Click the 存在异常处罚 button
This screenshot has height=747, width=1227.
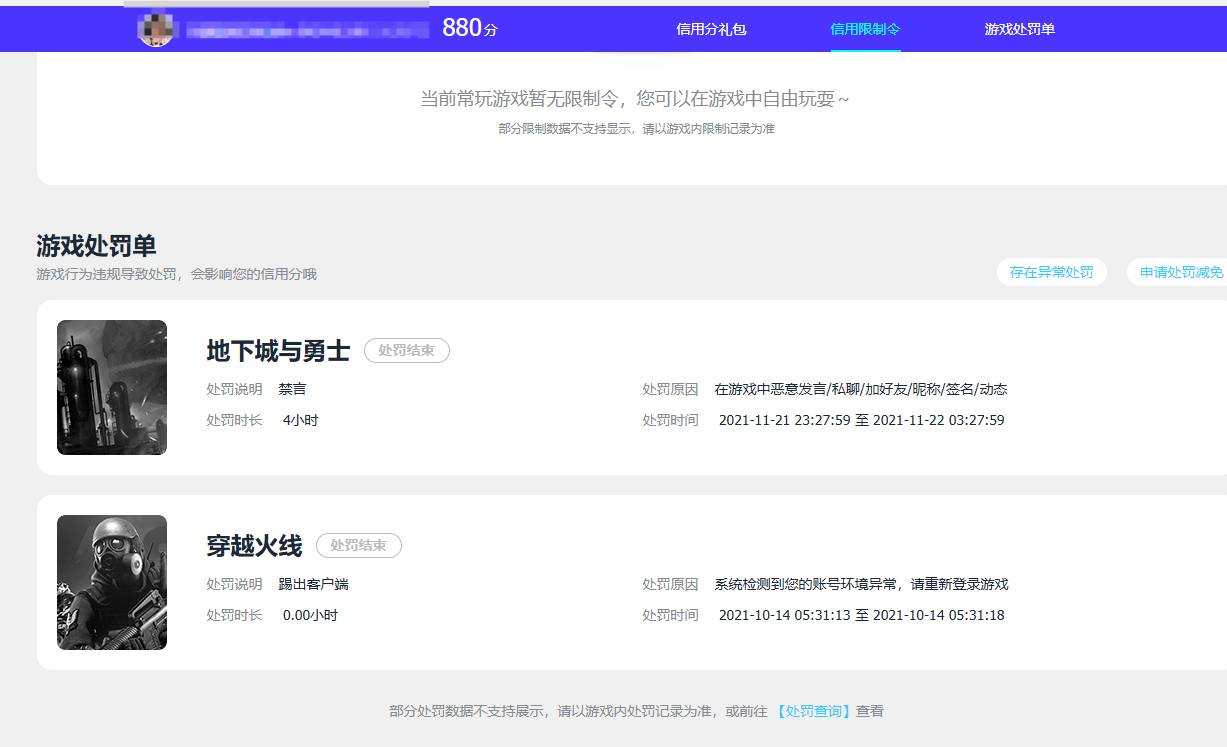tap(1051, 272)
